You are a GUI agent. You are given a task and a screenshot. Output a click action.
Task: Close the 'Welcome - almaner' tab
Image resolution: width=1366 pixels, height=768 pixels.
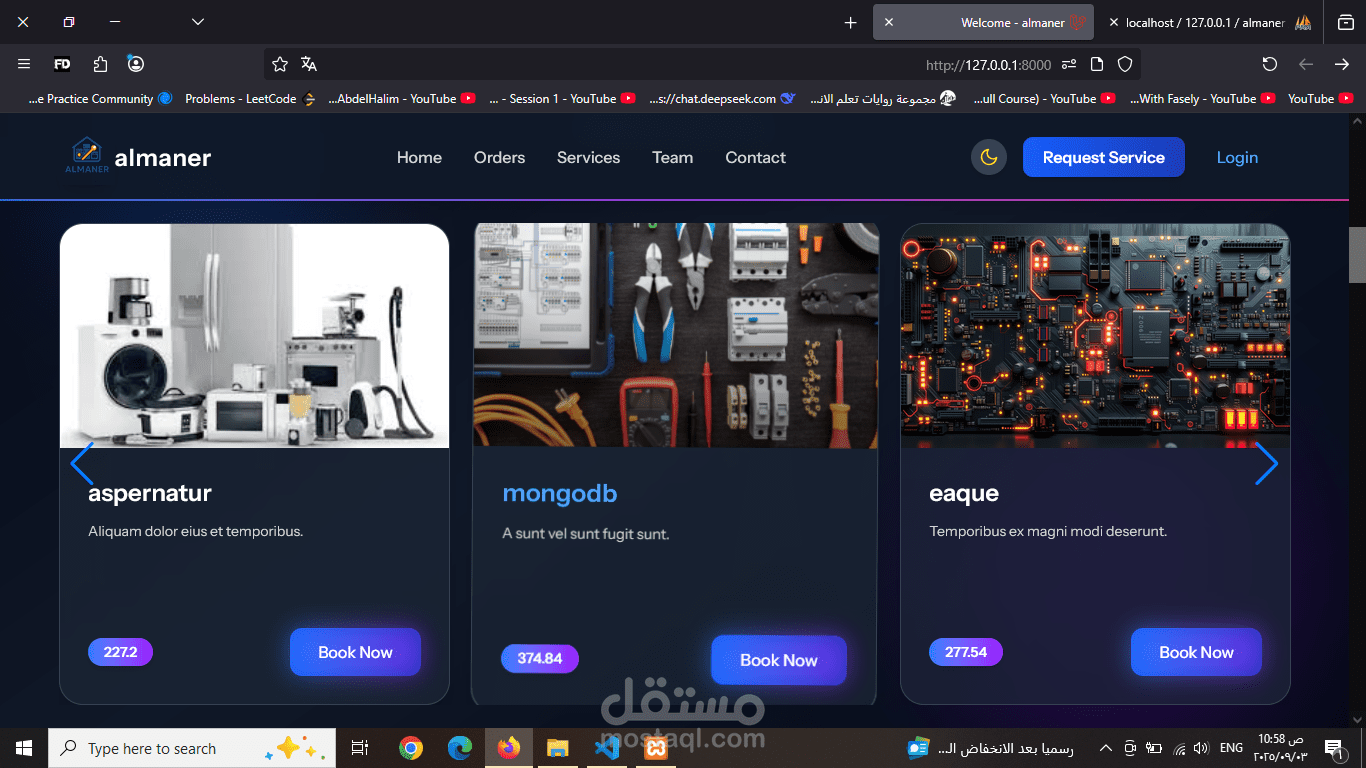889,22
